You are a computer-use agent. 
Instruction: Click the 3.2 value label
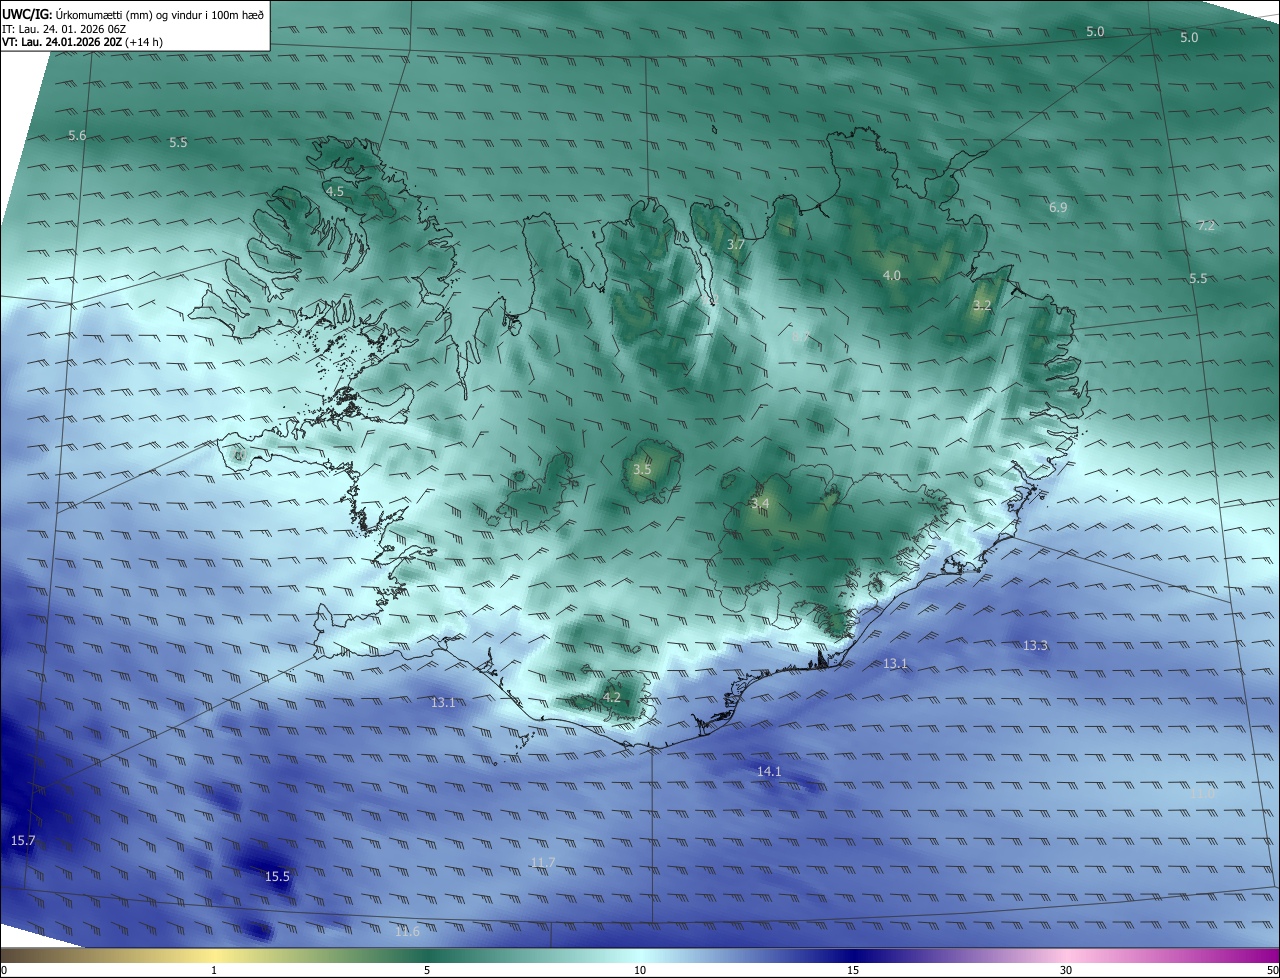(982, 305)
